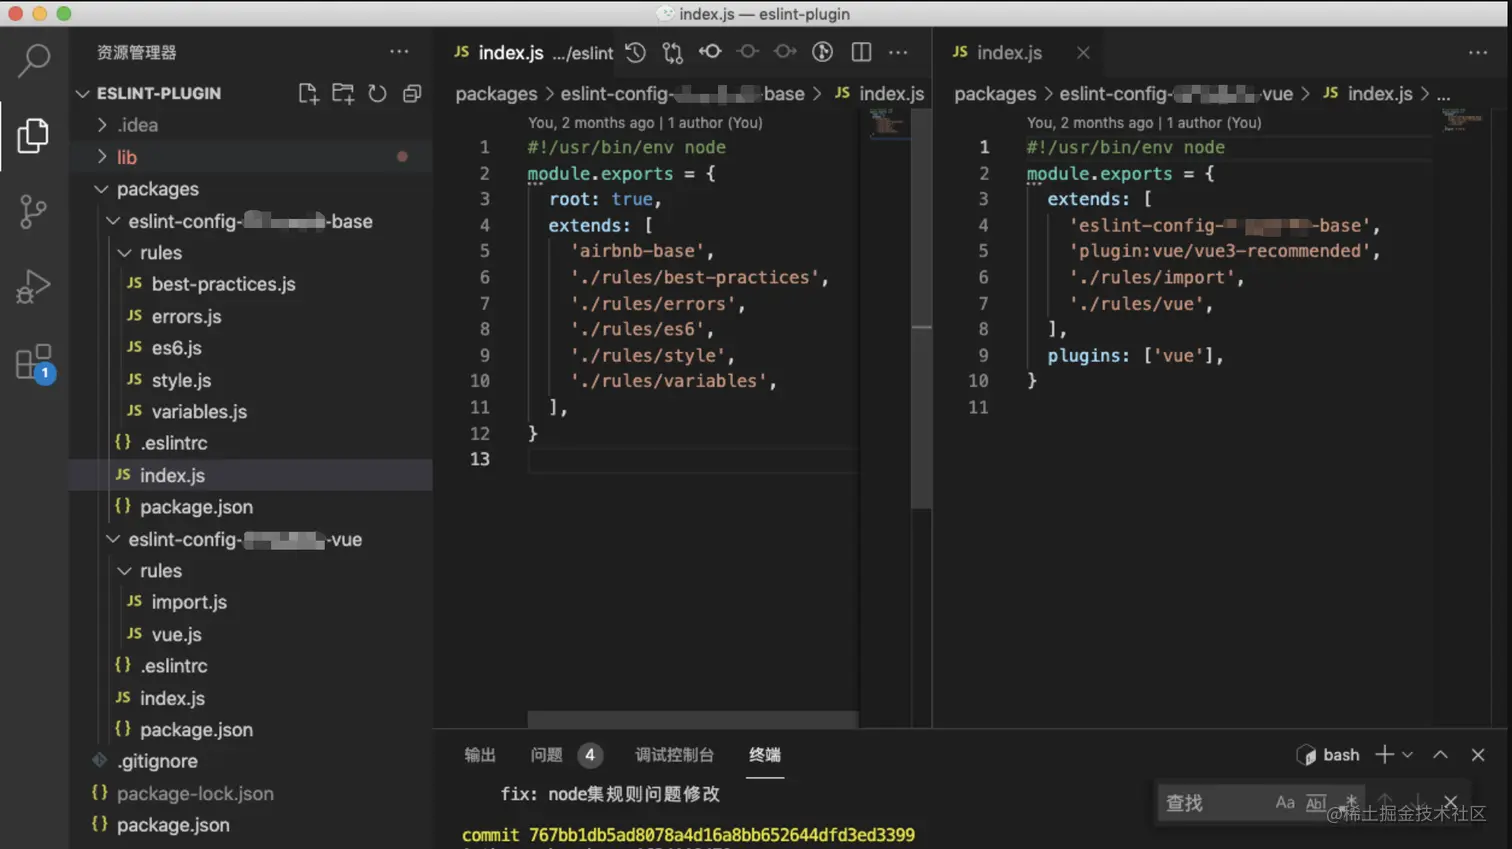This screenshot has height=849, width=1512.
Task: Collapse the eslint-config vue folder
Action: pyautogui.click(x=113, y=539)
